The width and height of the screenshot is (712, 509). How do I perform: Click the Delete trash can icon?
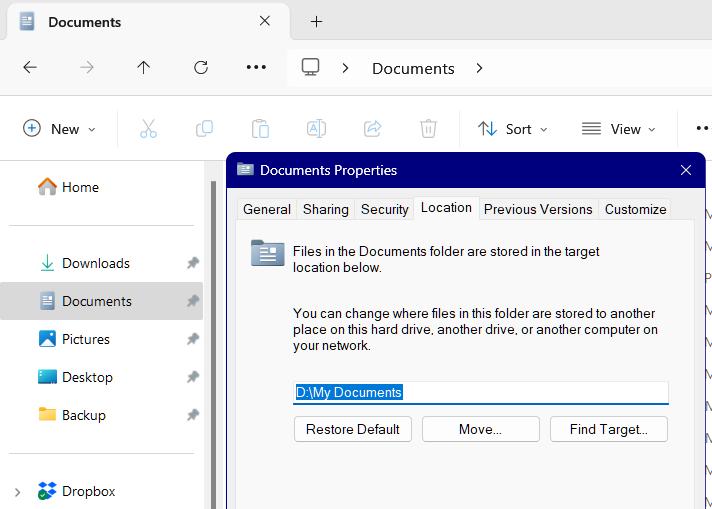tap(428, 129)
